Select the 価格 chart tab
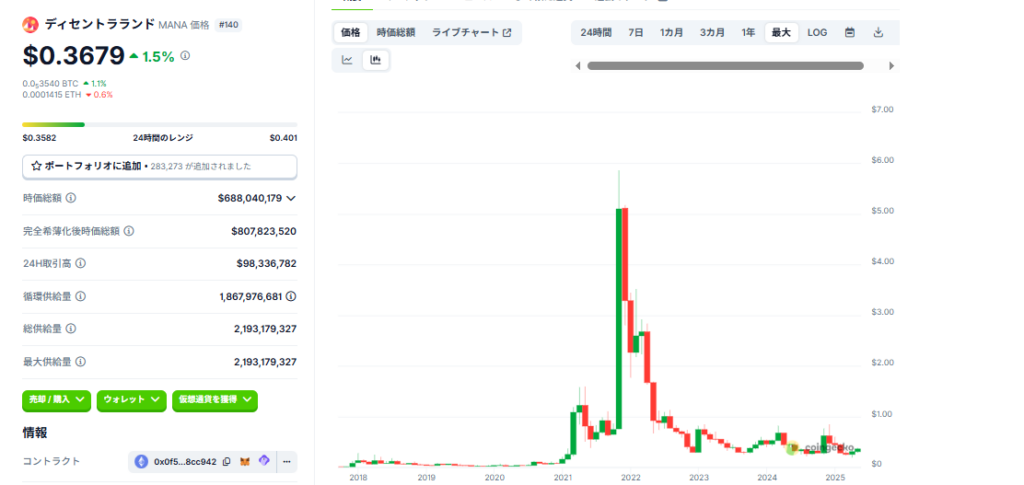The image size is (1024, 485). tap(350, 33)
